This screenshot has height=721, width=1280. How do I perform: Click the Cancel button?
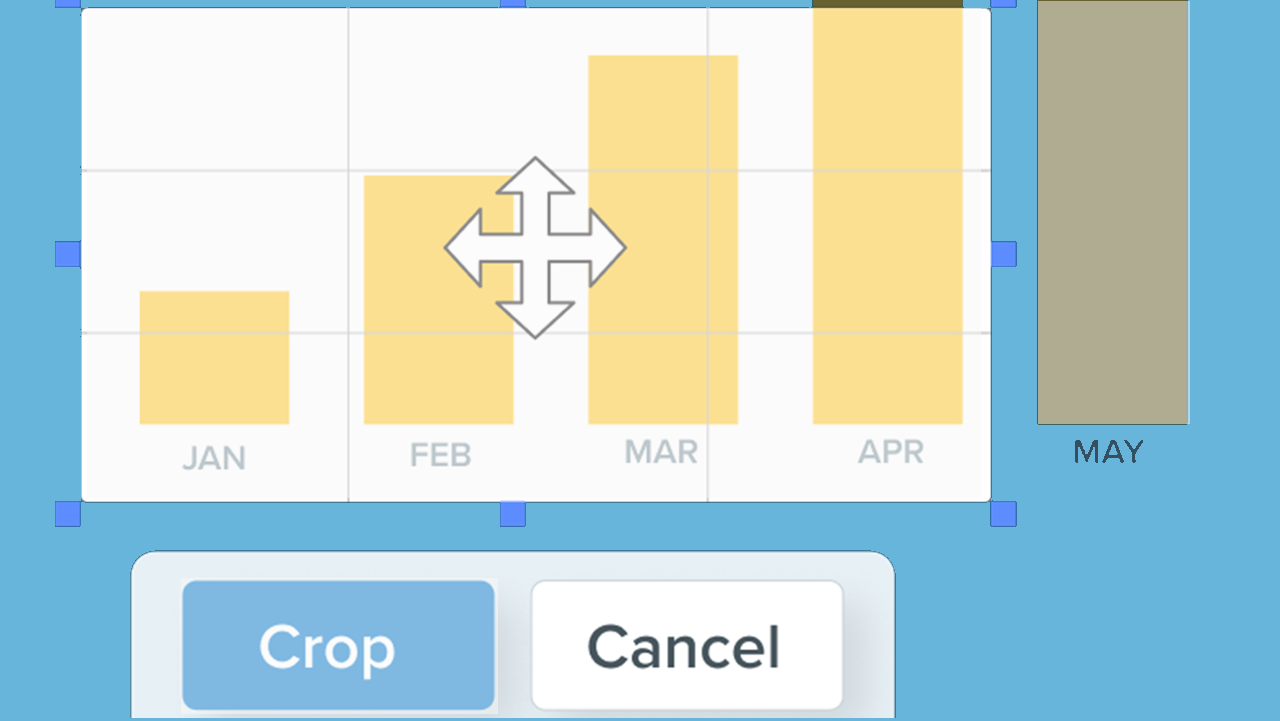[x=686, y=645]
